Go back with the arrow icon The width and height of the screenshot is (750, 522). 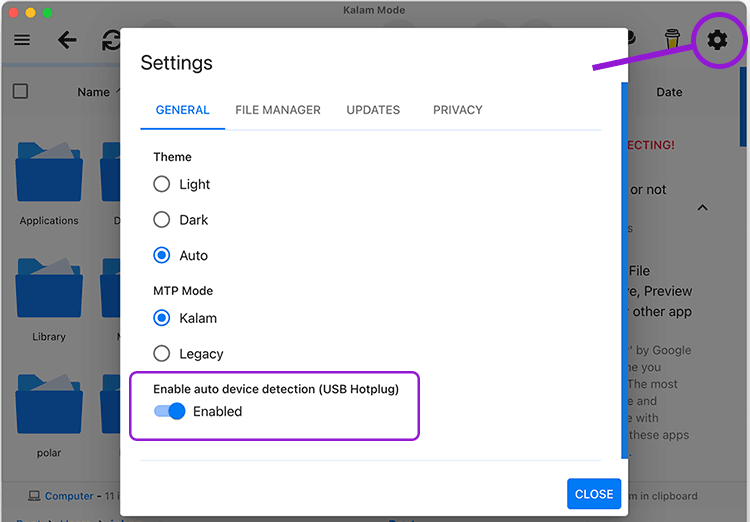click(x=67, y=40)
